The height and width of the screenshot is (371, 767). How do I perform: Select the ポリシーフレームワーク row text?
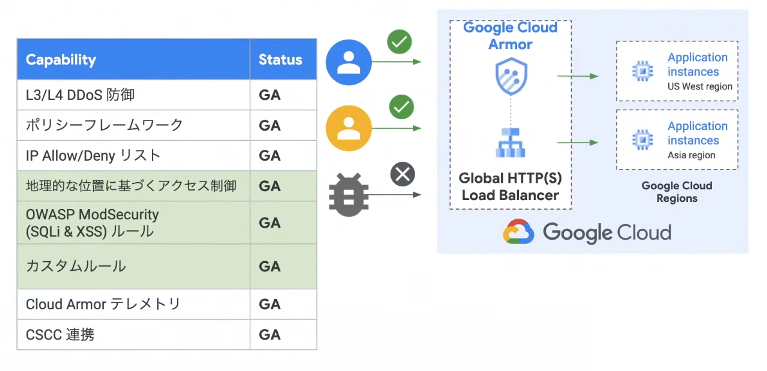pos(105,125)
